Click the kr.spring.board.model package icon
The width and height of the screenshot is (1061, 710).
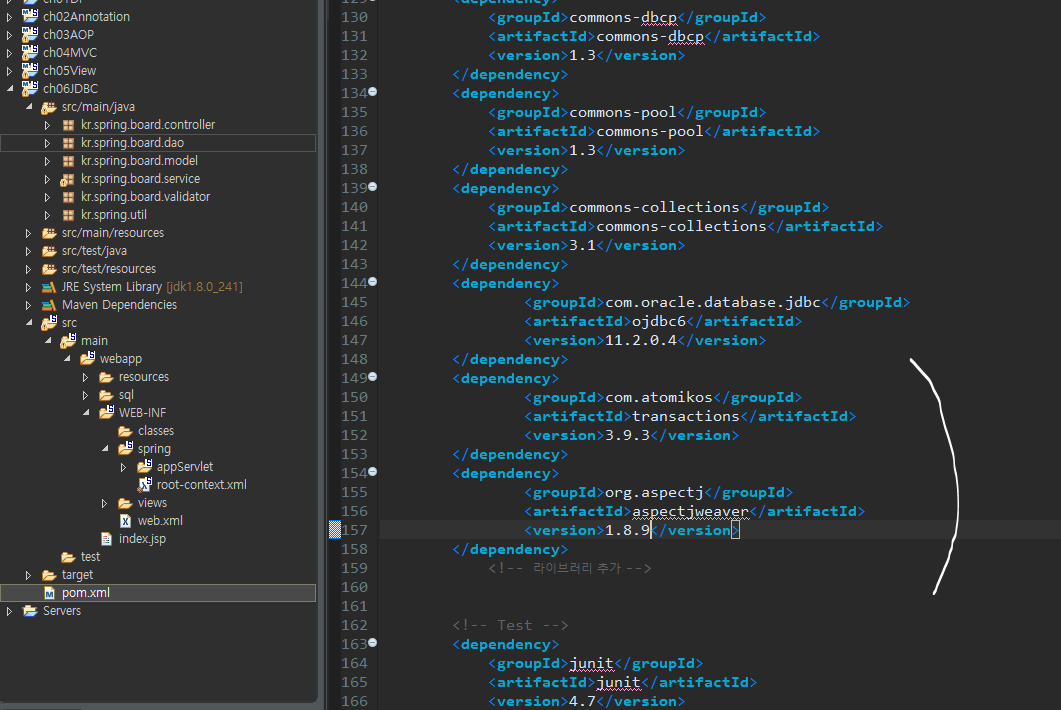coord(68,161)
